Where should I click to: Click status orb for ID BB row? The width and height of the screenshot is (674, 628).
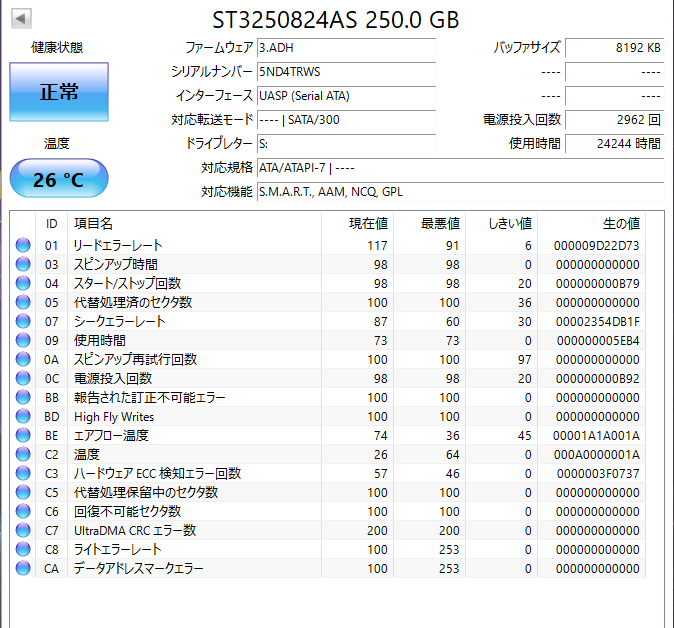click(x=23, y=397)
